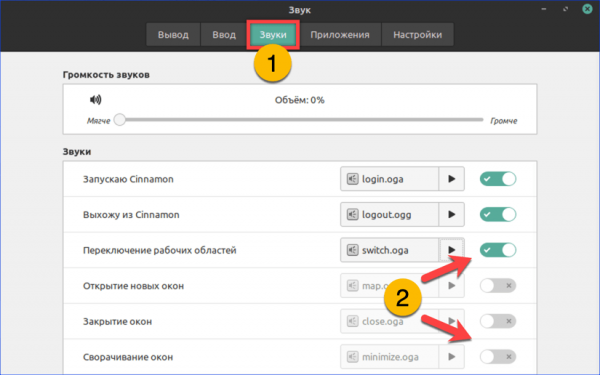Disable the Выхожу из Cinnamon sound toggle
This screenshot has height=375, width=600.
498,214
